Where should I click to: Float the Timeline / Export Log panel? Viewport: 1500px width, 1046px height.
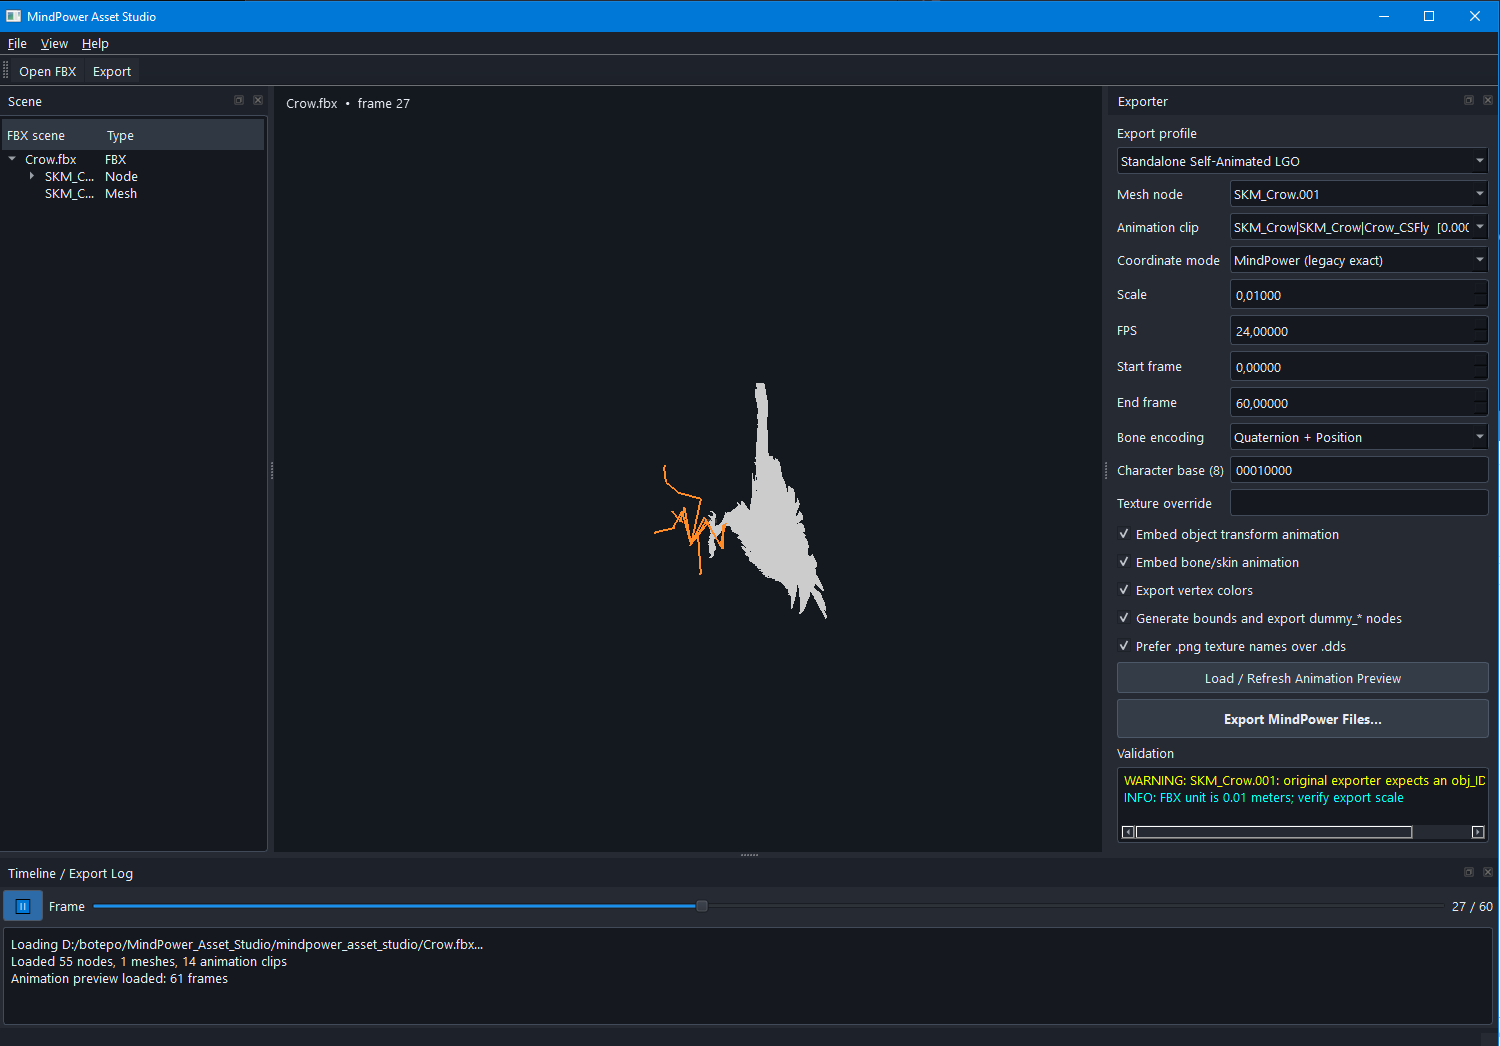point(1469,872)
